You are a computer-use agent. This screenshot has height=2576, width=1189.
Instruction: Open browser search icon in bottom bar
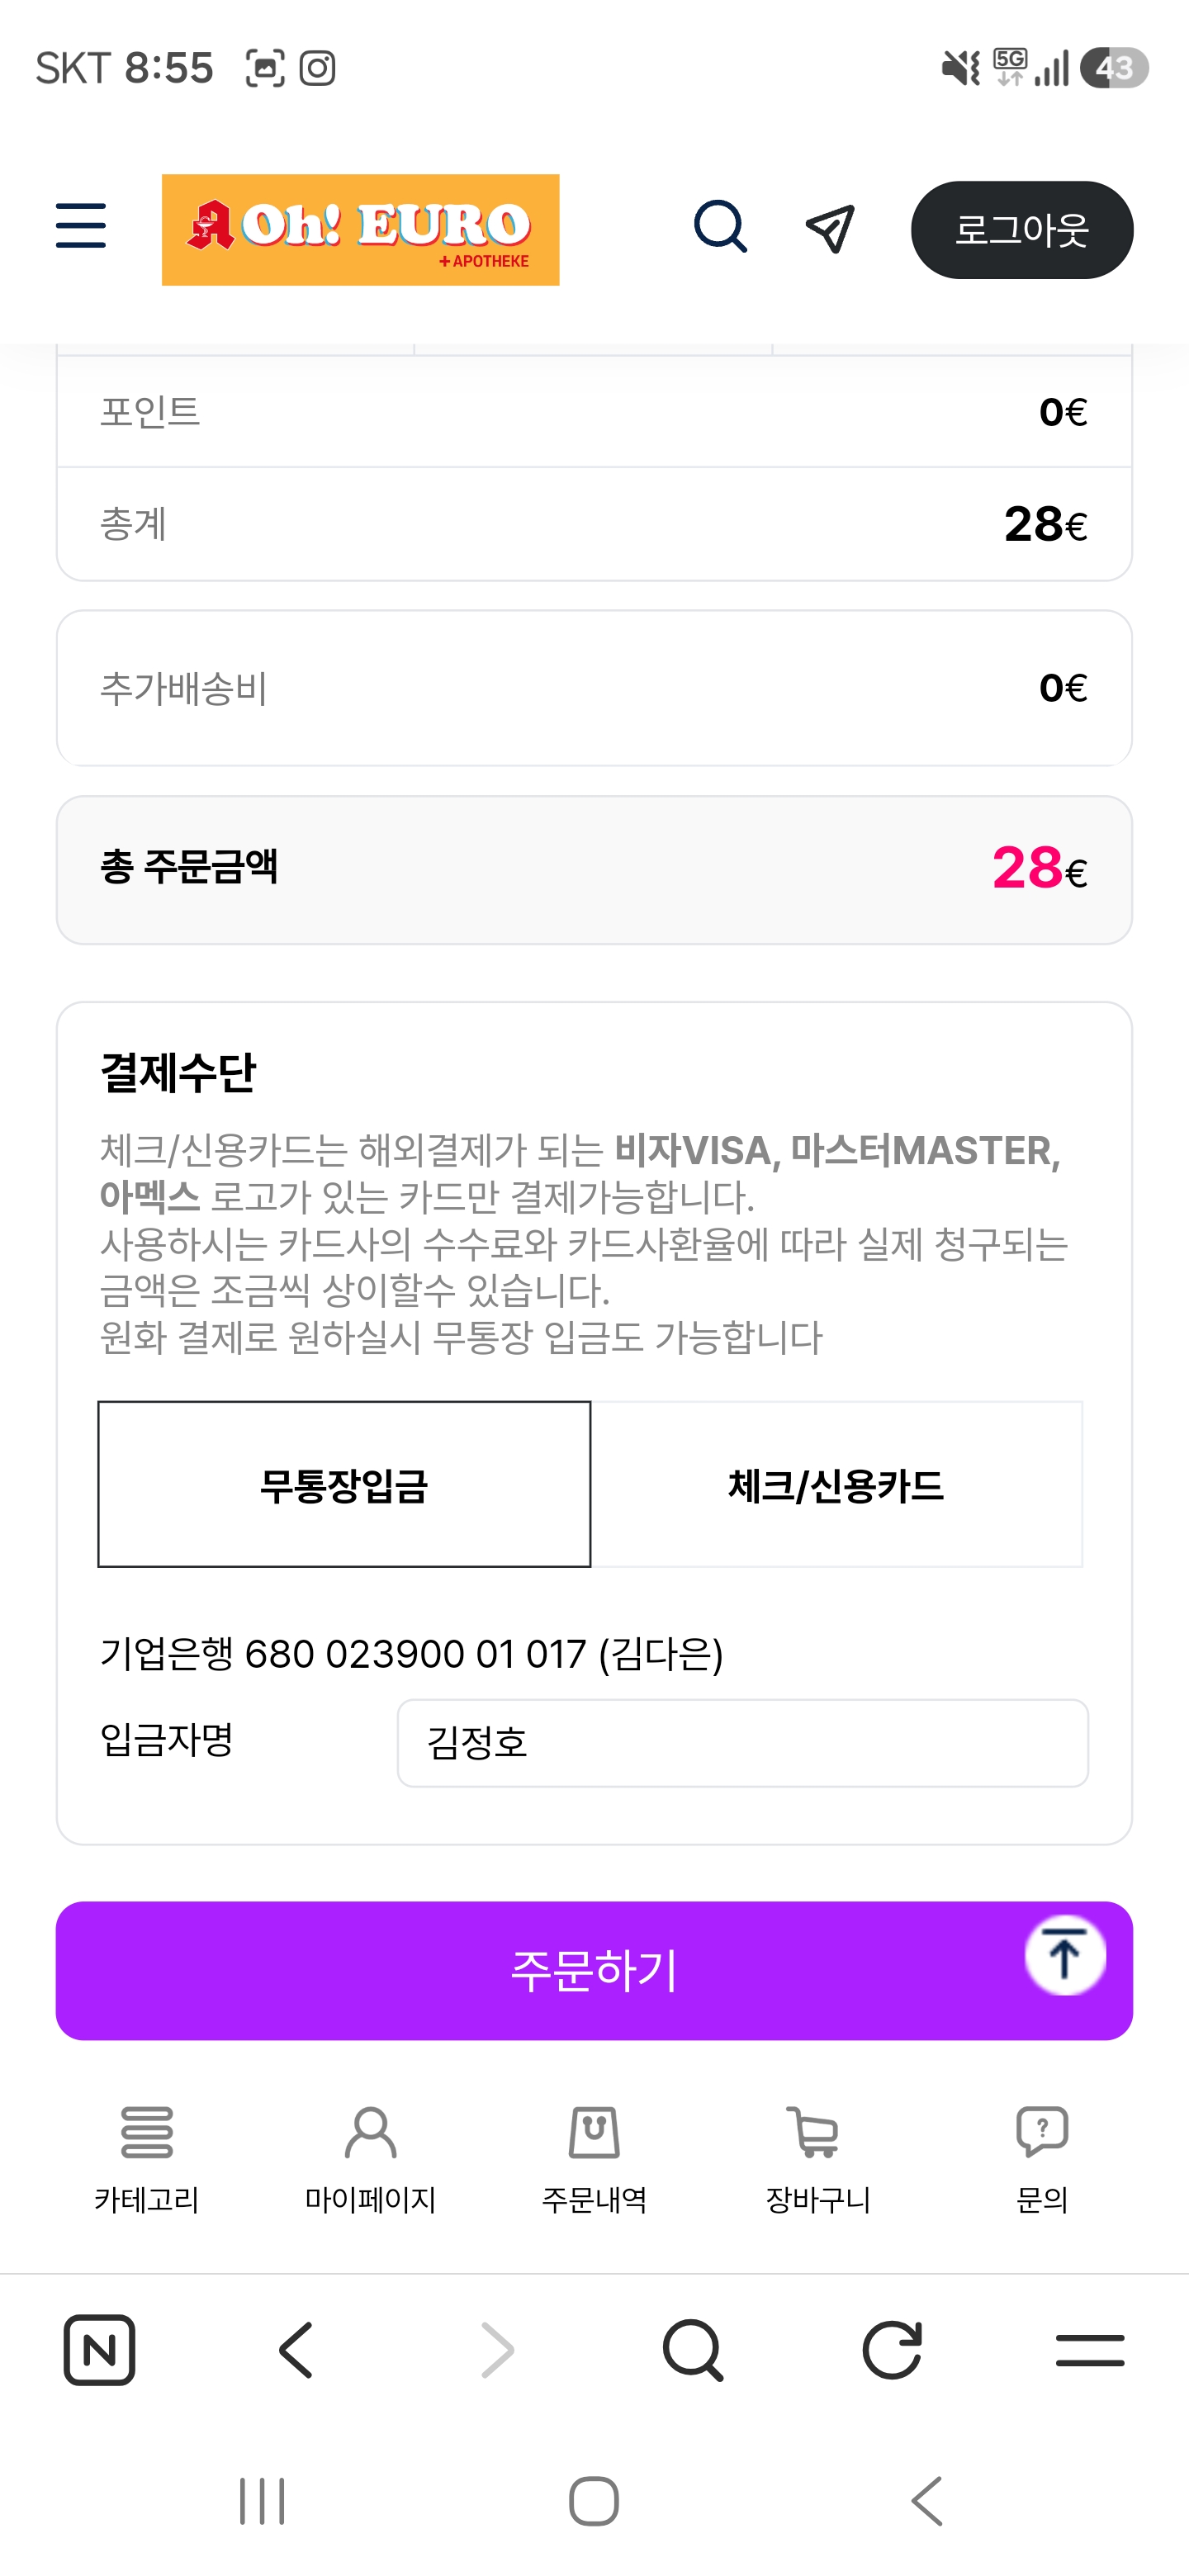[693, 2350]
